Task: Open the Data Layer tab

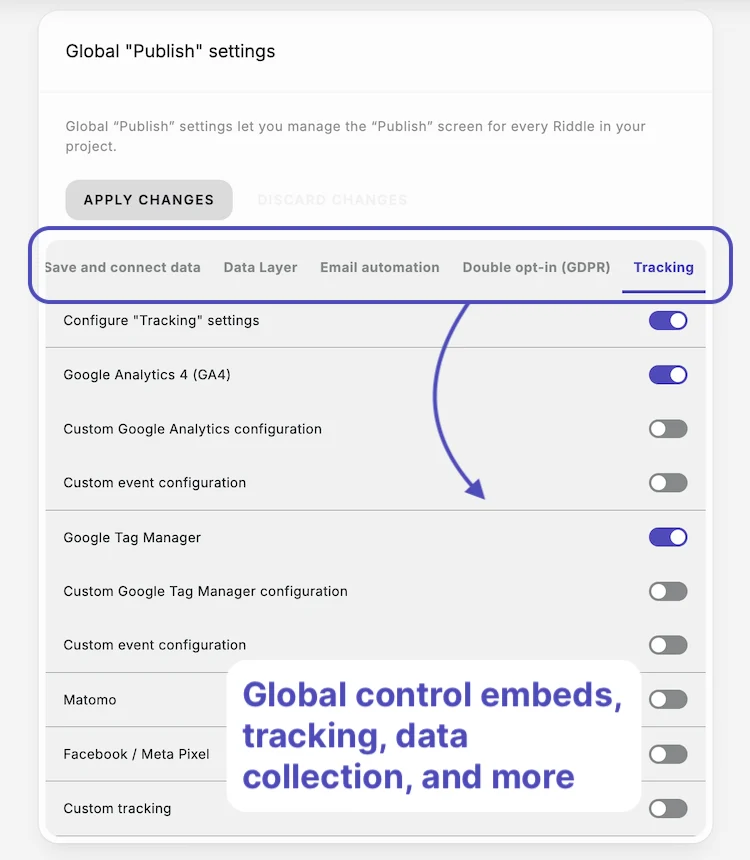Action: click(x=260, y=267)
